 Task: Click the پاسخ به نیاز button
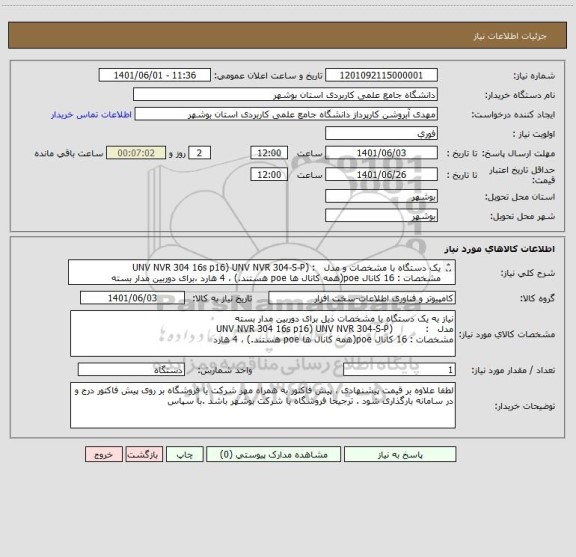400,454
